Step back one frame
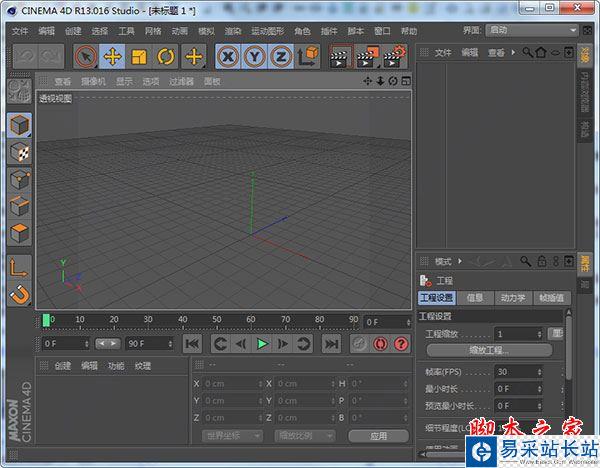Image resolution: width=600 pixels, height=468 pixels. tap(241, 344)
